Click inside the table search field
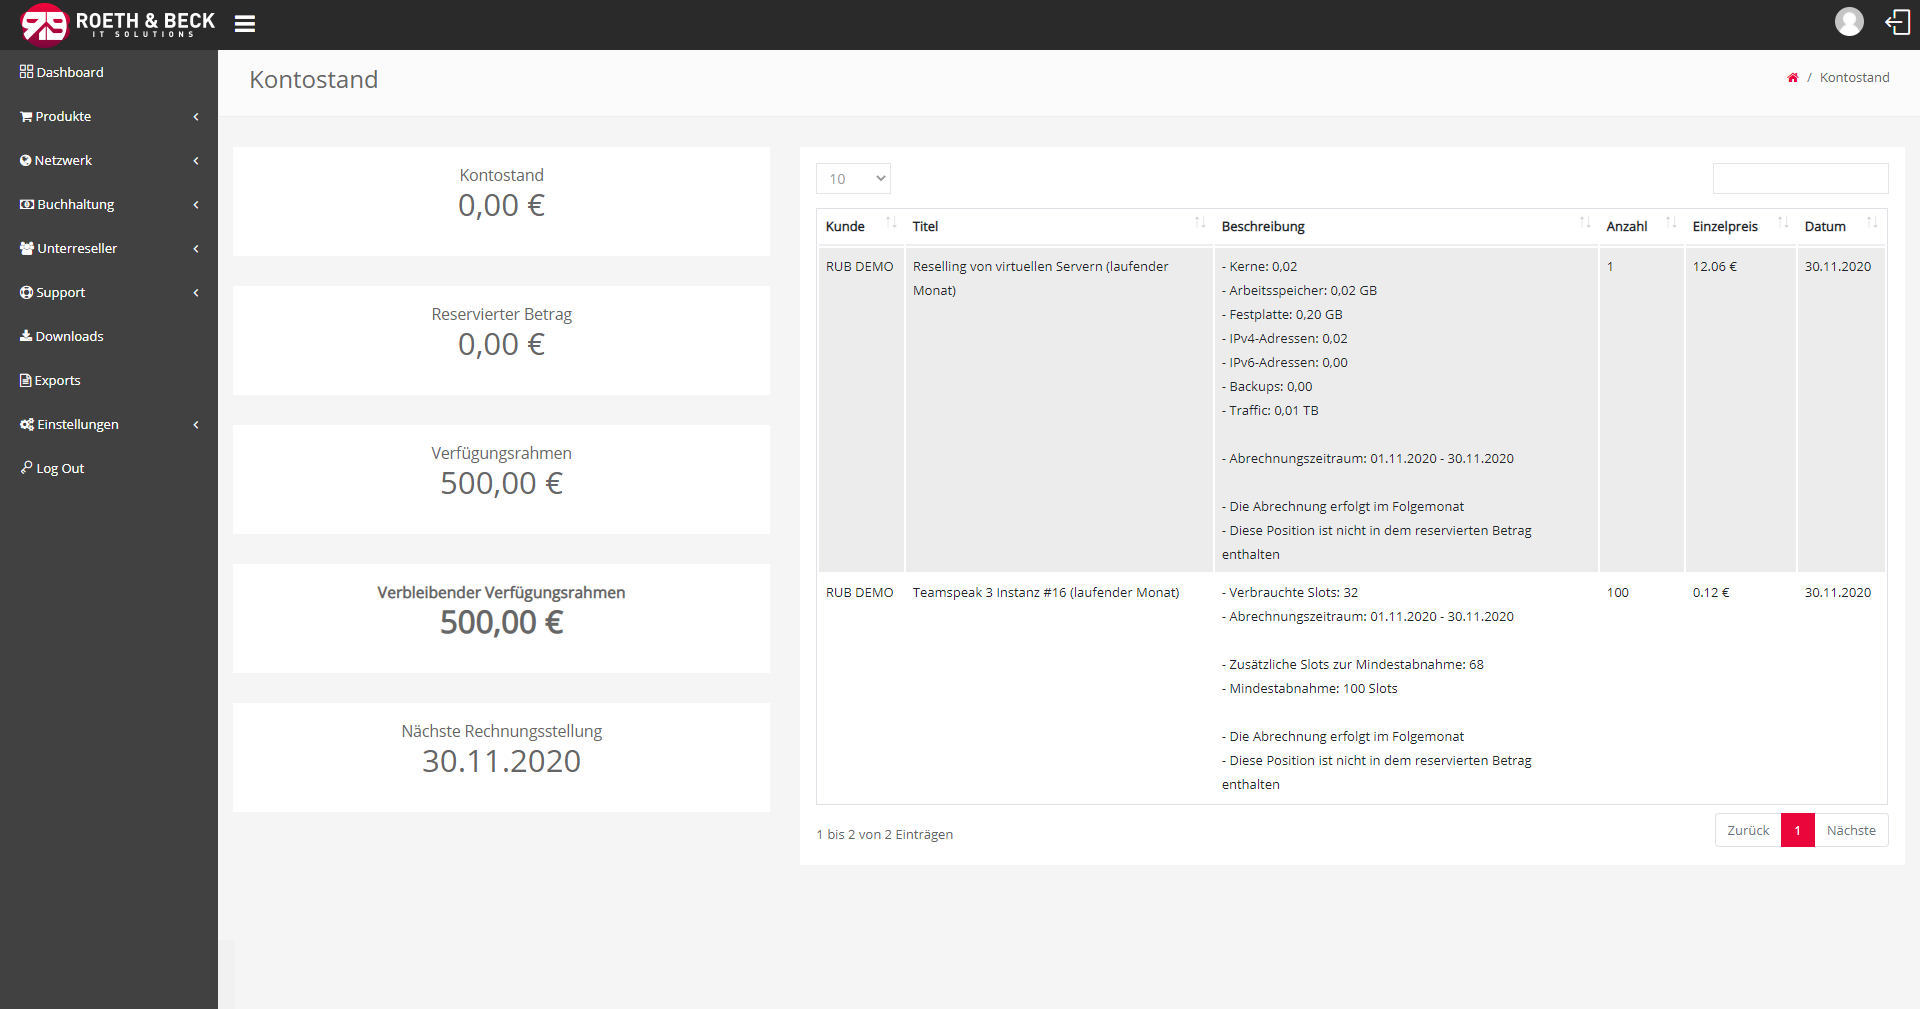This screenshot has height=1009, width=1920. coord(1799,178)
